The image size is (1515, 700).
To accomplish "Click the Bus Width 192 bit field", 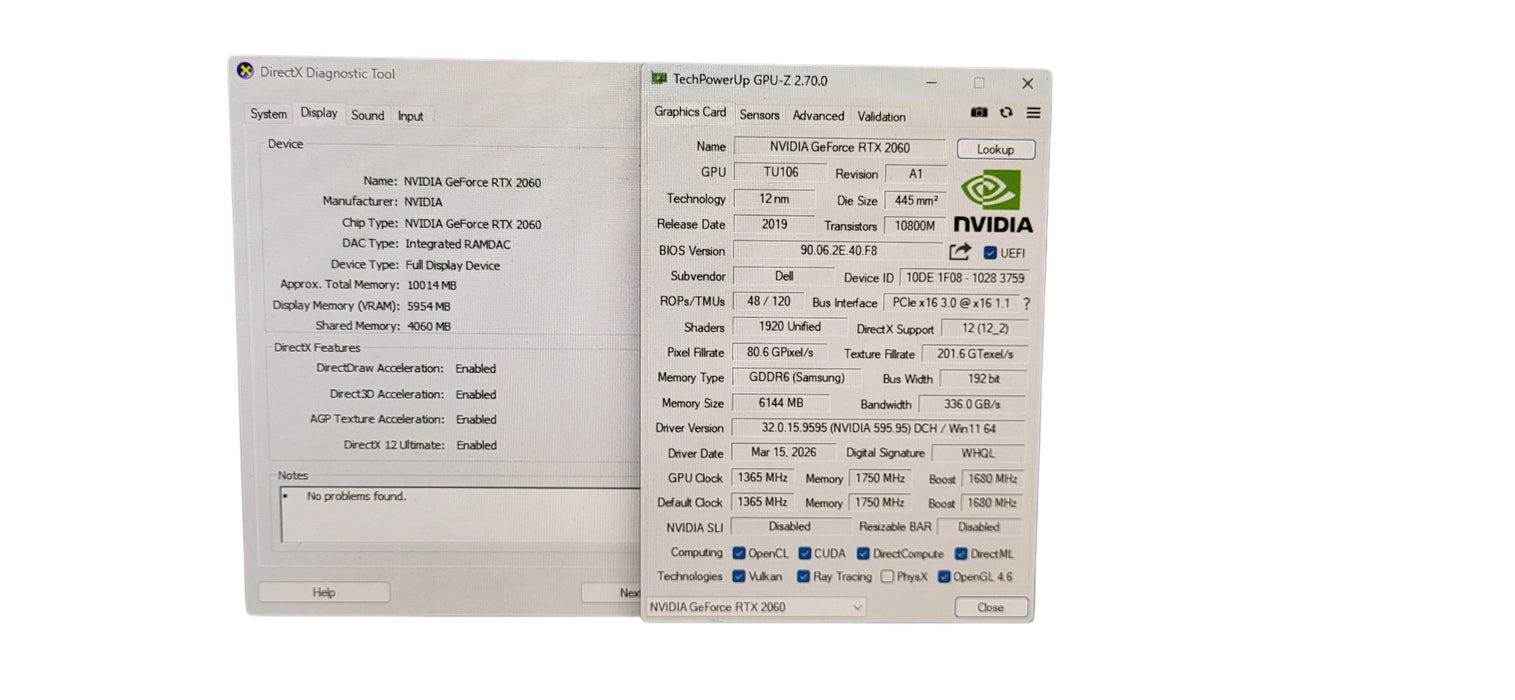I will [983, 379].
